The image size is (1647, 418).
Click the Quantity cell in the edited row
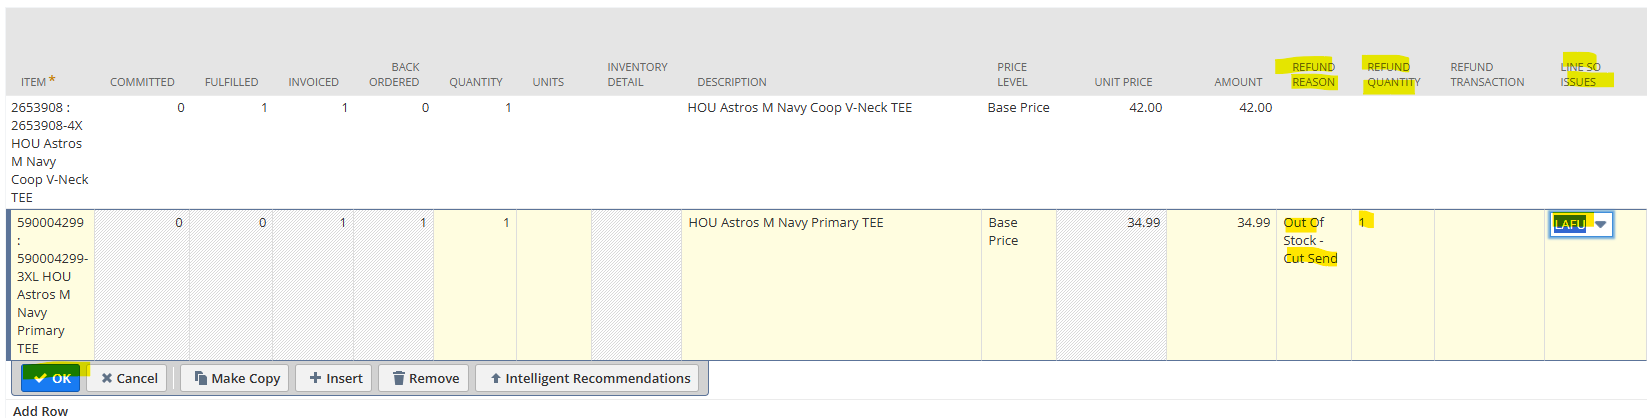[x=474, y=285]
